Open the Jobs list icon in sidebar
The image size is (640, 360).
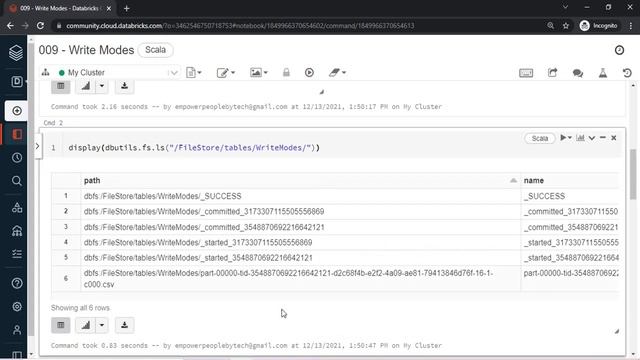17,254
